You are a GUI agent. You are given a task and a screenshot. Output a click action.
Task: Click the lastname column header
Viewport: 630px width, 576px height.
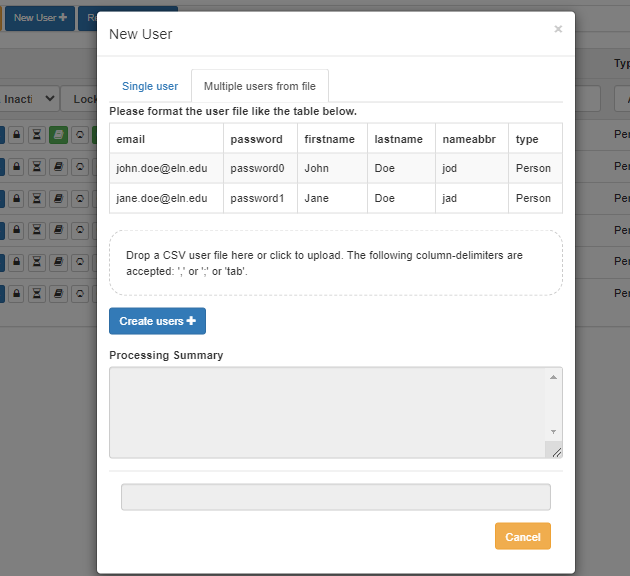click(401, 139)
